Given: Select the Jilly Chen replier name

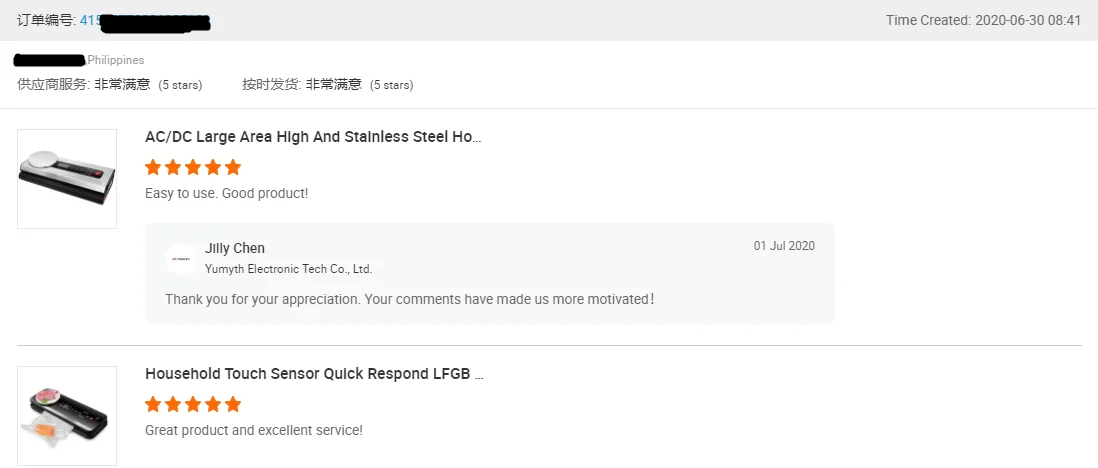Looking at the screenshot, I should pos(235,248).
